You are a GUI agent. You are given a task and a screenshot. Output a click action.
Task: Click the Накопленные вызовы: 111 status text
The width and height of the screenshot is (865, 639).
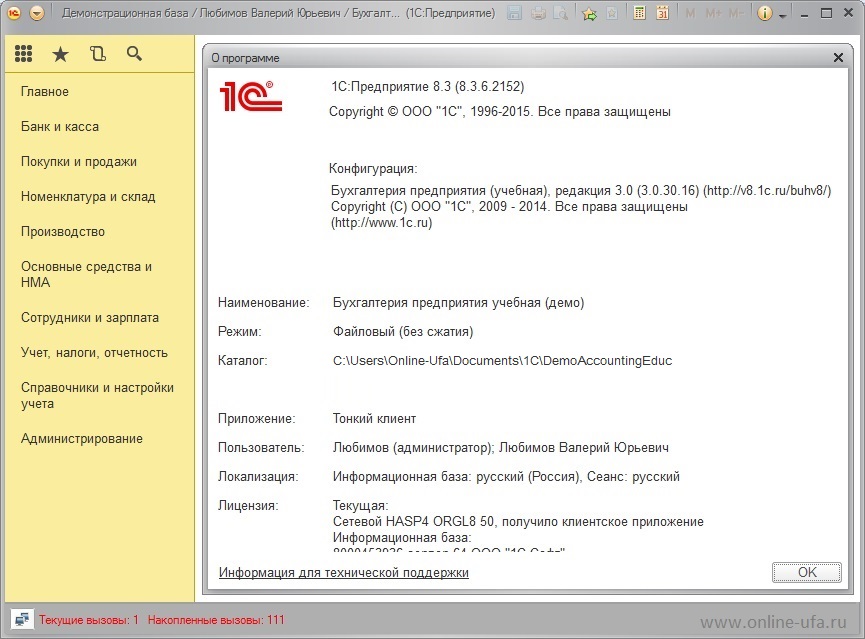click(x=216, y=620)
